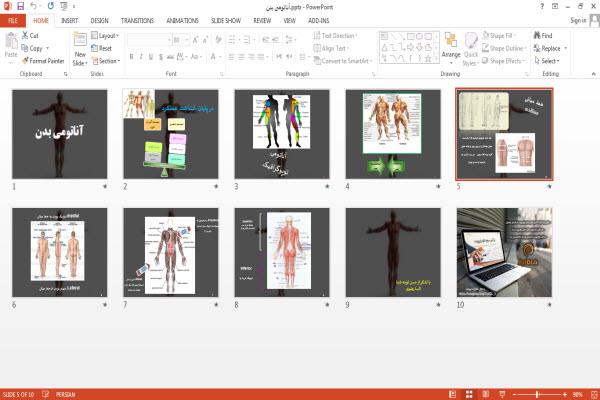Toggle Align Left paragraph button
Image resolution: width=600 pixels, height=400 pixels.
[x=232, y=57]
